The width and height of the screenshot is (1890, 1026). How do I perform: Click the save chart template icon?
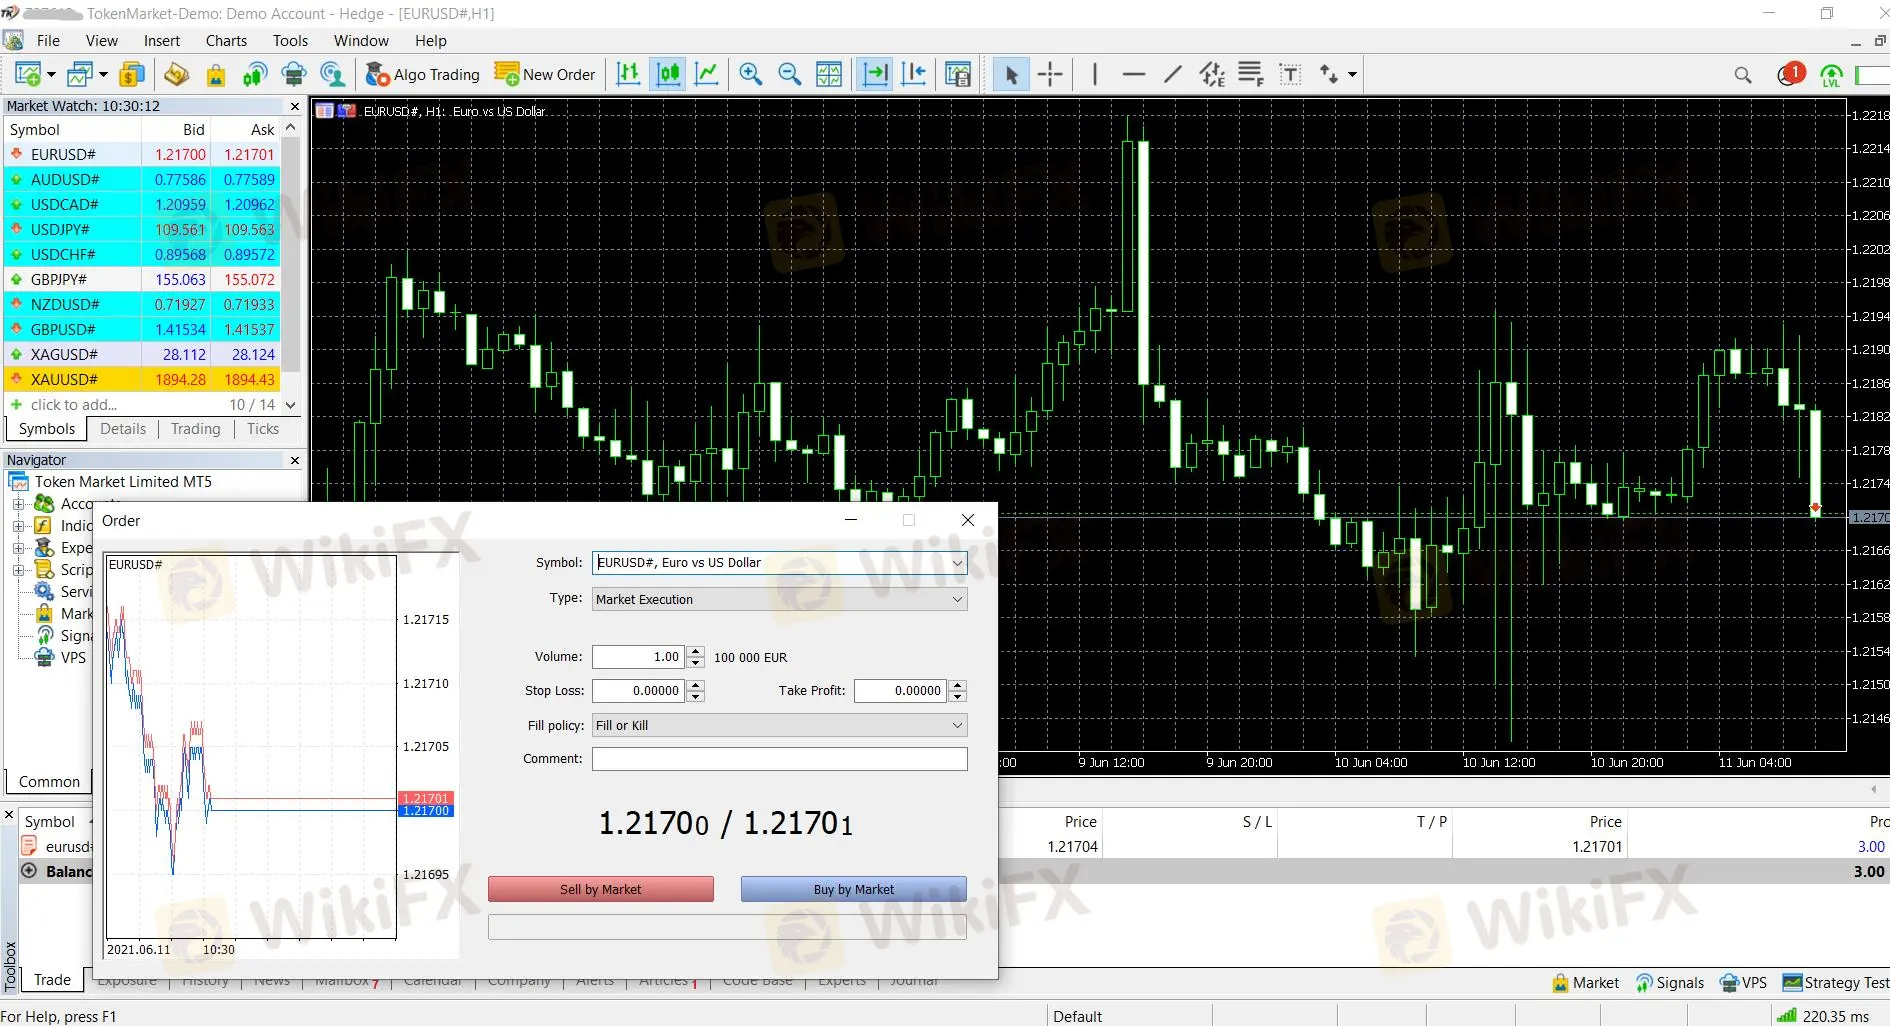pyautogui.click(x=958, y=74)
